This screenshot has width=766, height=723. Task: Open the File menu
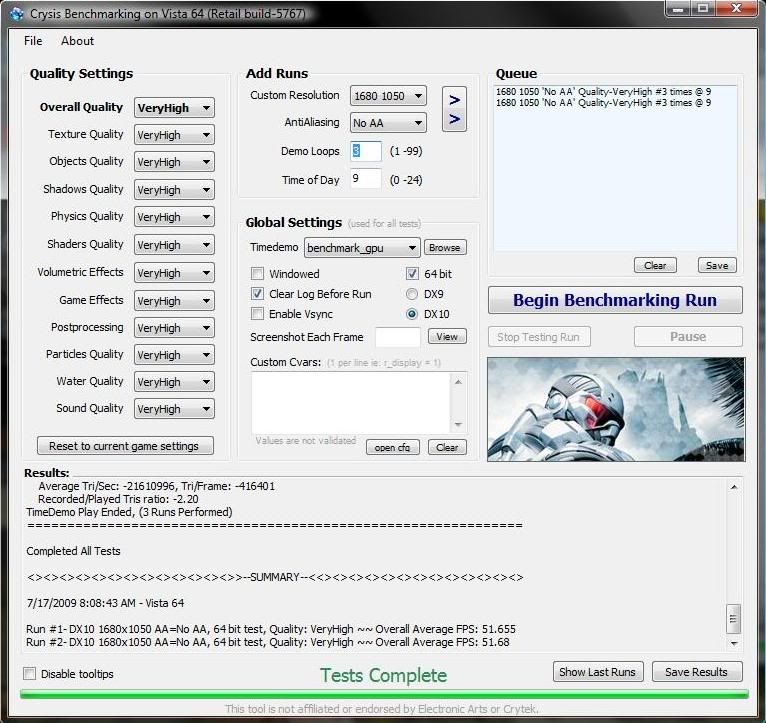pyautogui.click(x=33, y=41)
